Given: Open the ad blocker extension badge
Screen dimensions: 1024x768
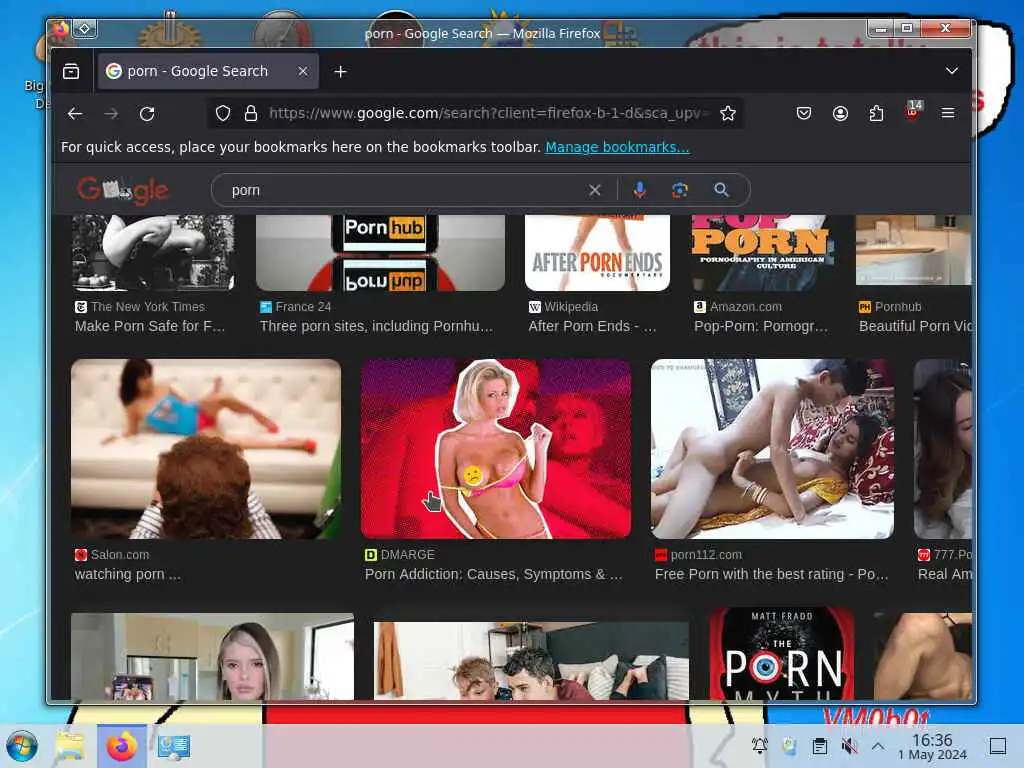Looking at the screenshot, I should pyautogui.click(x=914, y=110).
